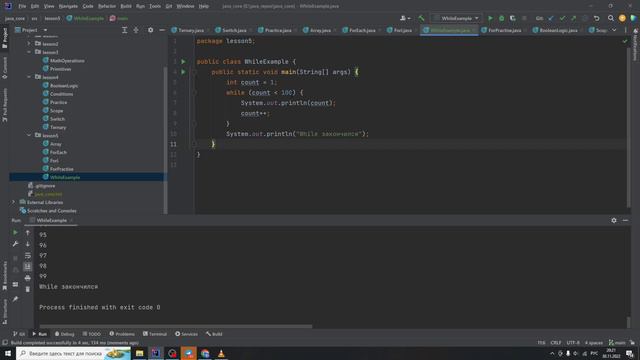Open Chrome from the taskbar
The height and width of the screenshot is (360, 640).
pyautogui.click(x=205, y=353)
